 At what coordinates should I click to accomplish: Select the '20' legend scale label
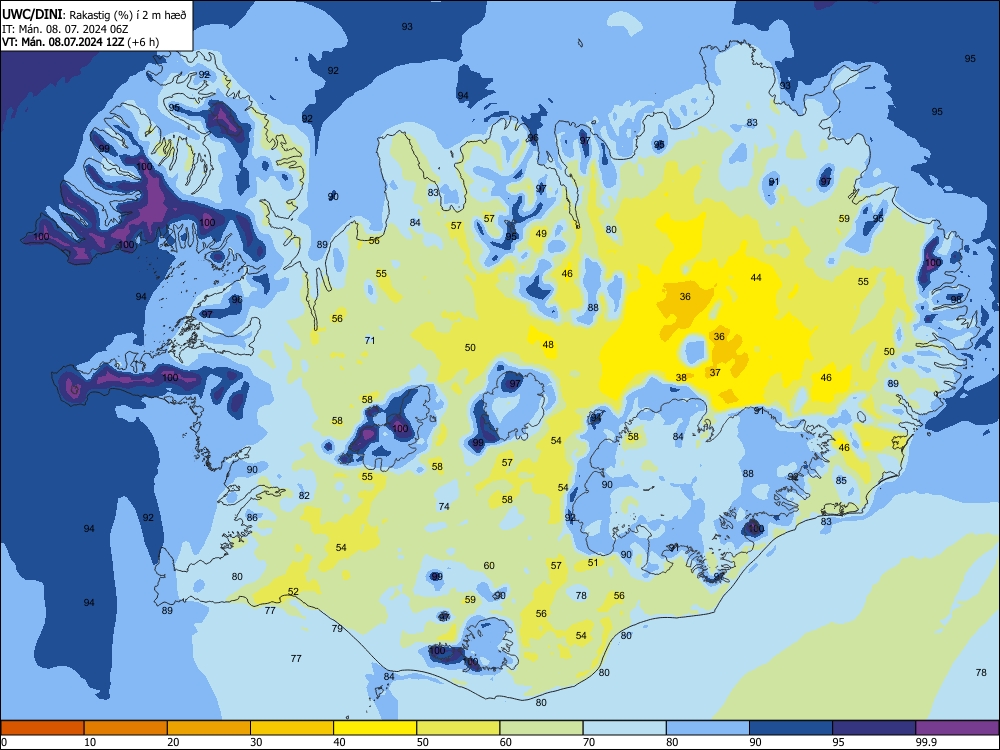coord(173,742)
